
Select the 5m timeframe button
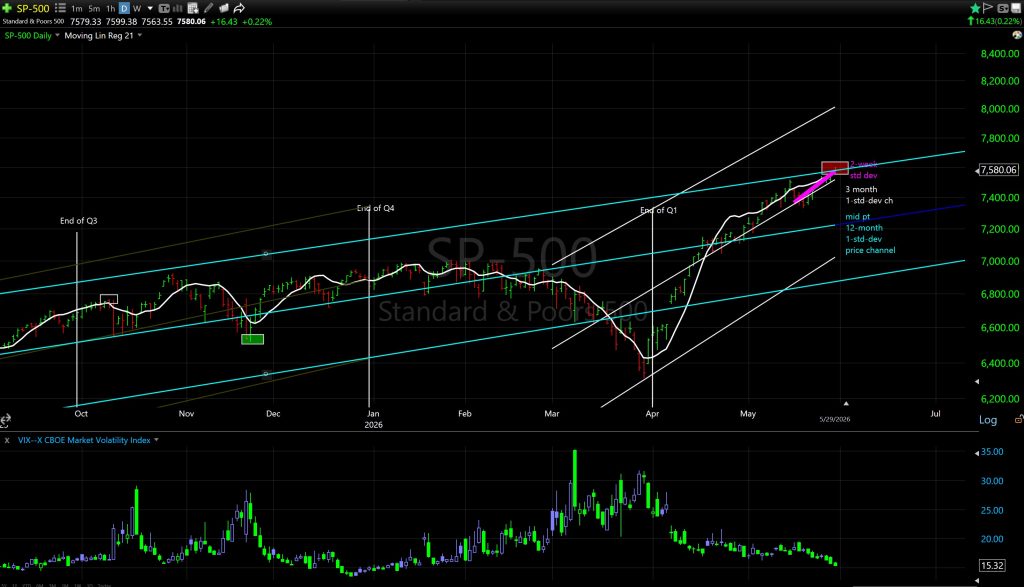pos(94,8)
